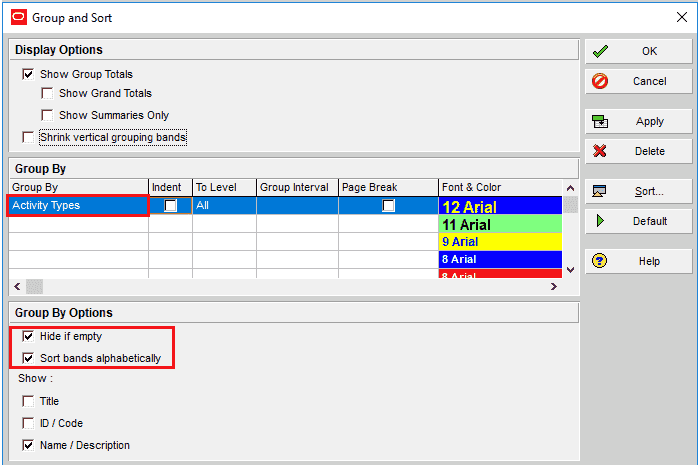This screenshot has width=700, height=465.
Task: Uncheck Show Group Totals
Action: click(x=28, y=74)
